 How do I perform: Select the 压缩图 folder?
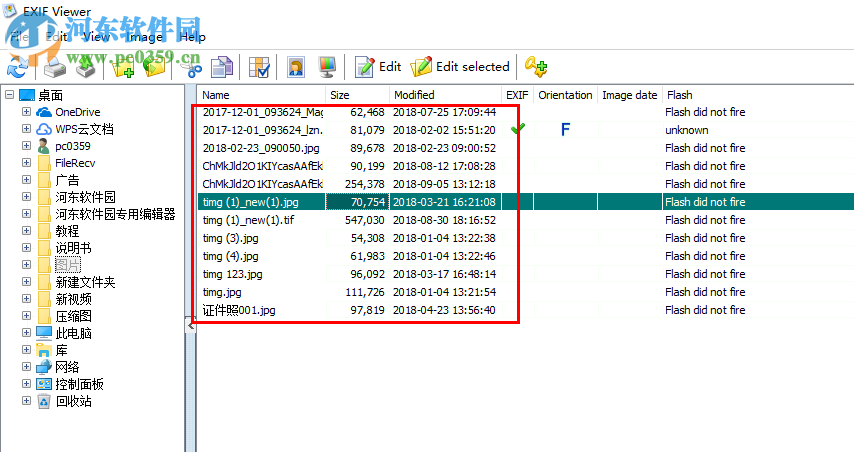click(73, 316)
